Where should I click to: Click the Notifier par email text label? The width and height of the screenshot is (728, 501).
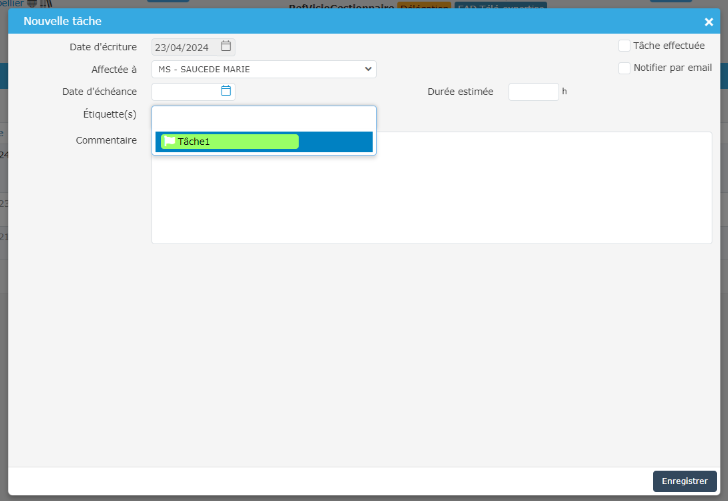672,68
